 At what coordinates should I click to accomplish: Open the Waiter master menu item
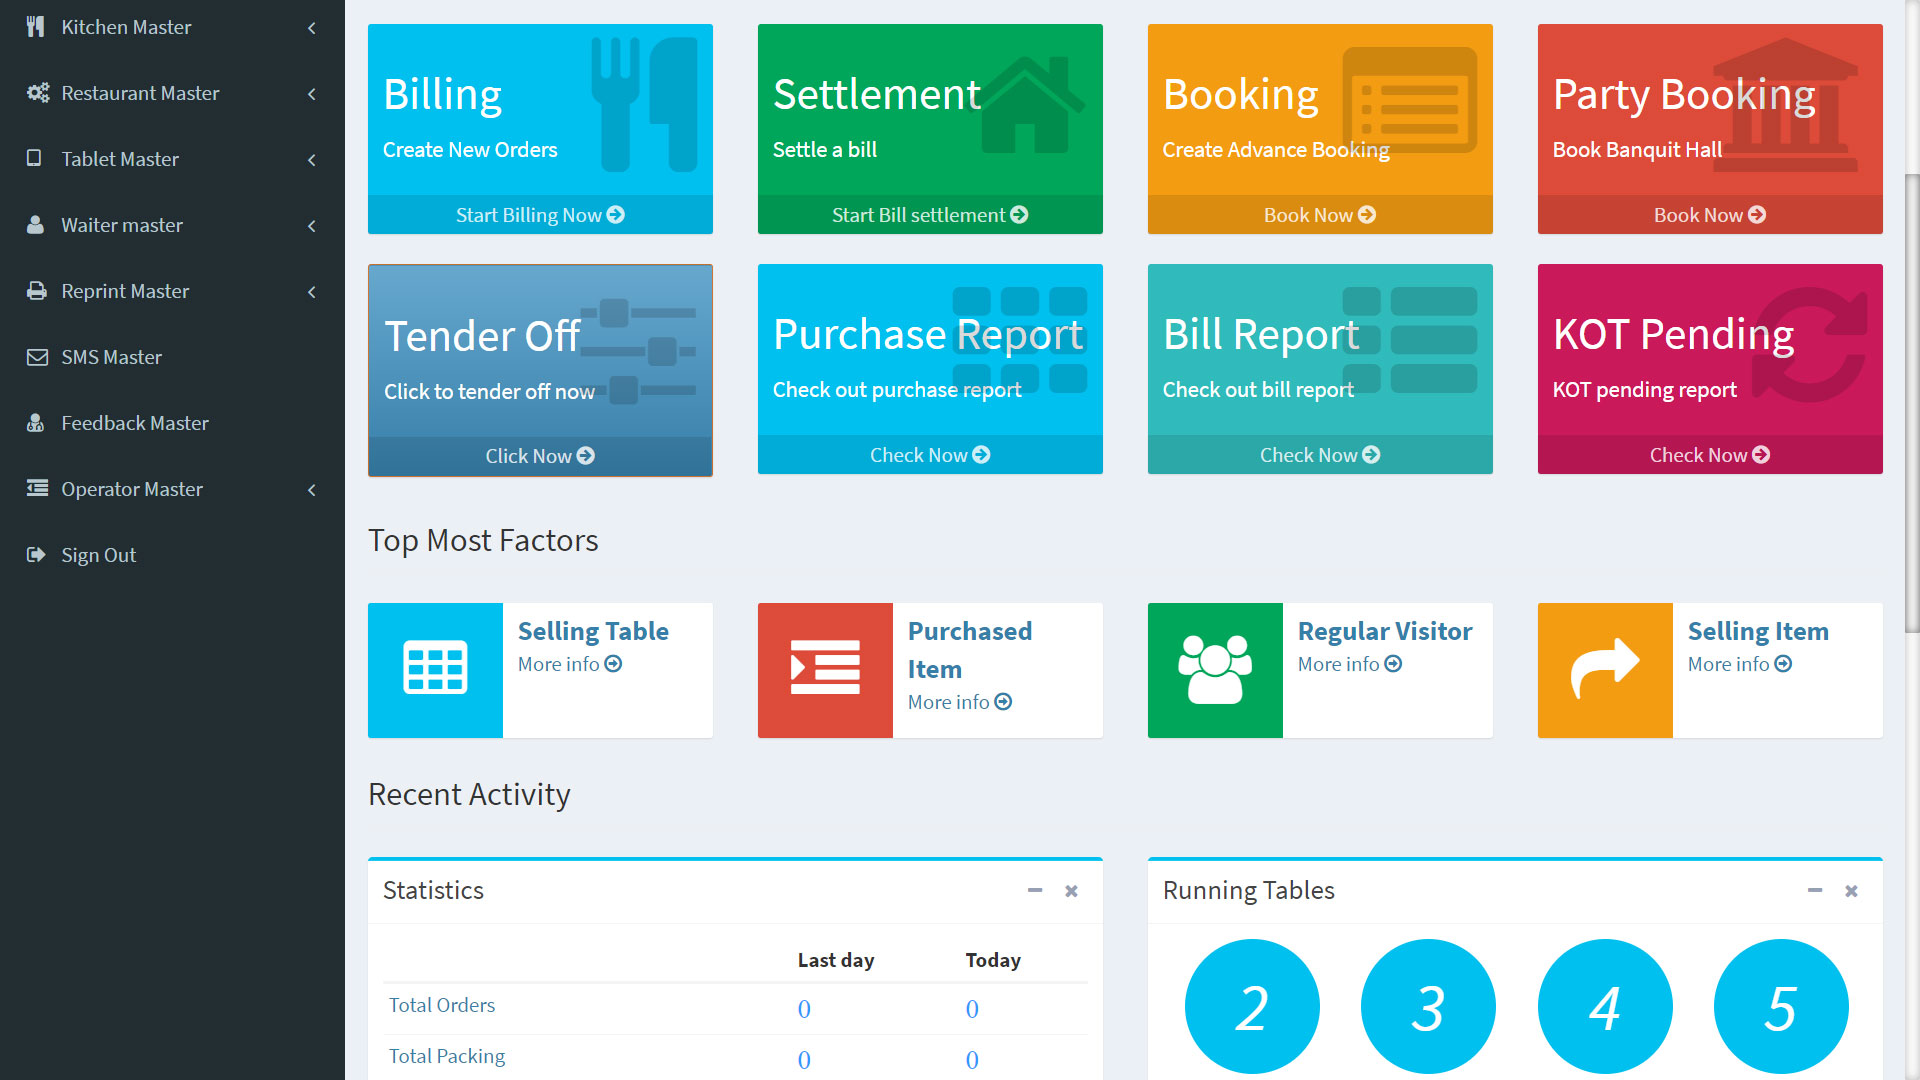tap(122, 225)
